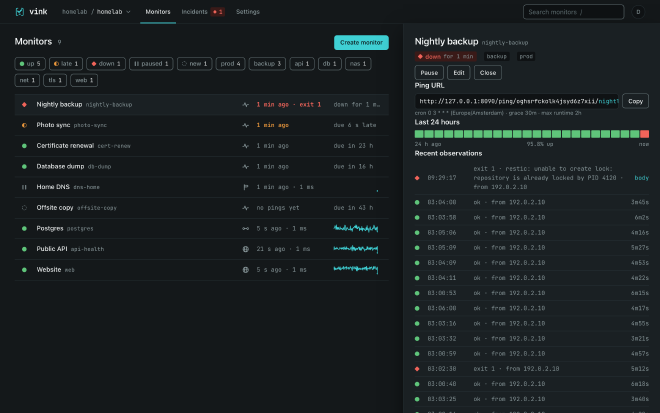This screenshot has width=660, height=413.
Task: Click the red last block in 24-hour bar
Action: [644, 134]
